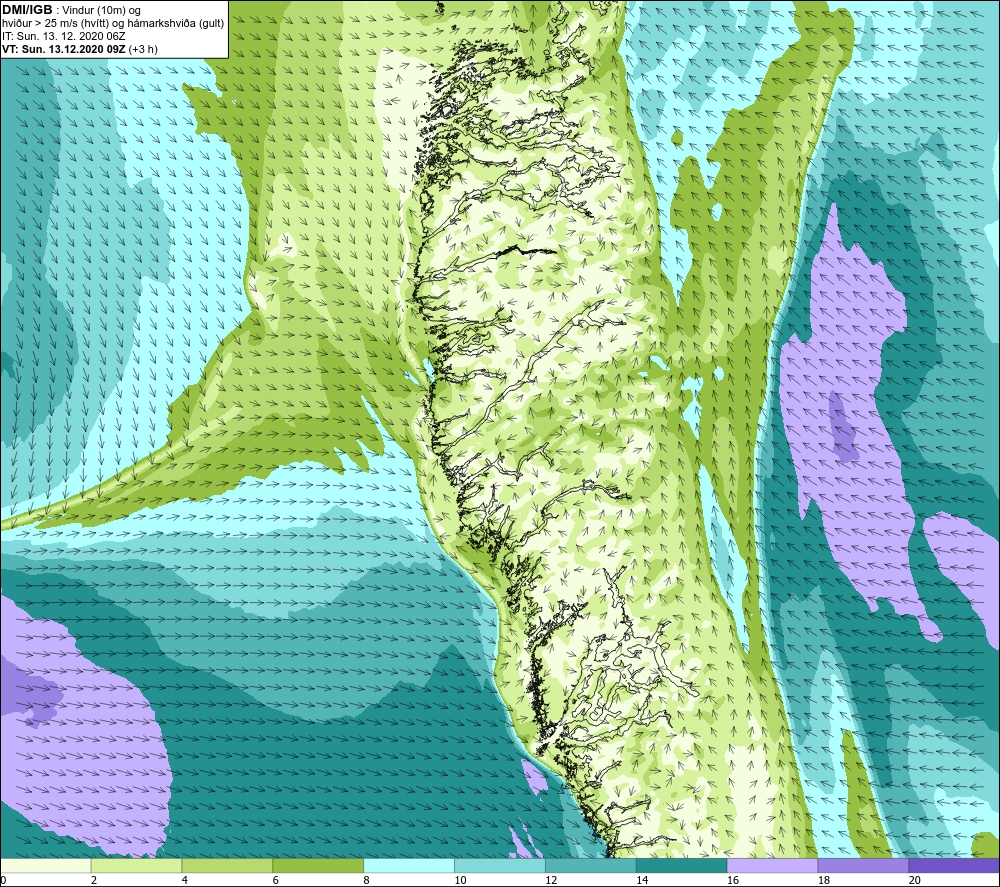Click the legend scale label "6"
Viewport: 1000px width, 887px height.
276,880
